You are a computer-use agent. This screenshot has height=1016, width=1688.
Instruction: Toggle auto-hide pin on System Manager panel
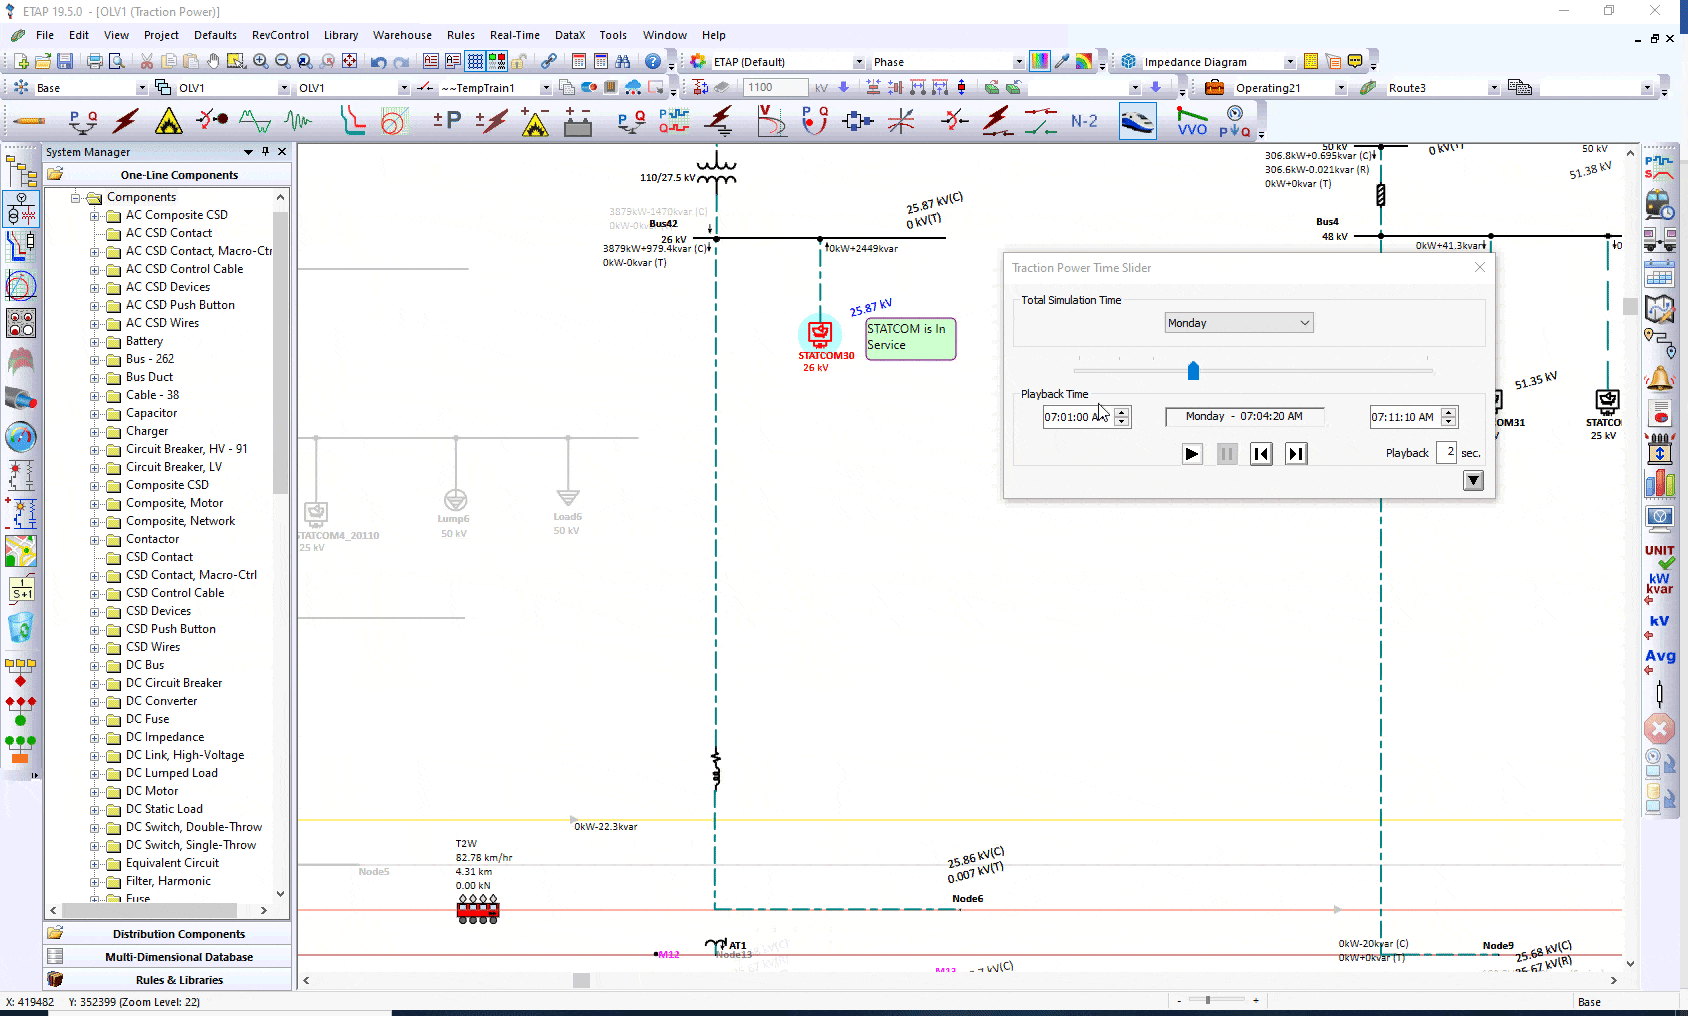(x=264, y=151)
